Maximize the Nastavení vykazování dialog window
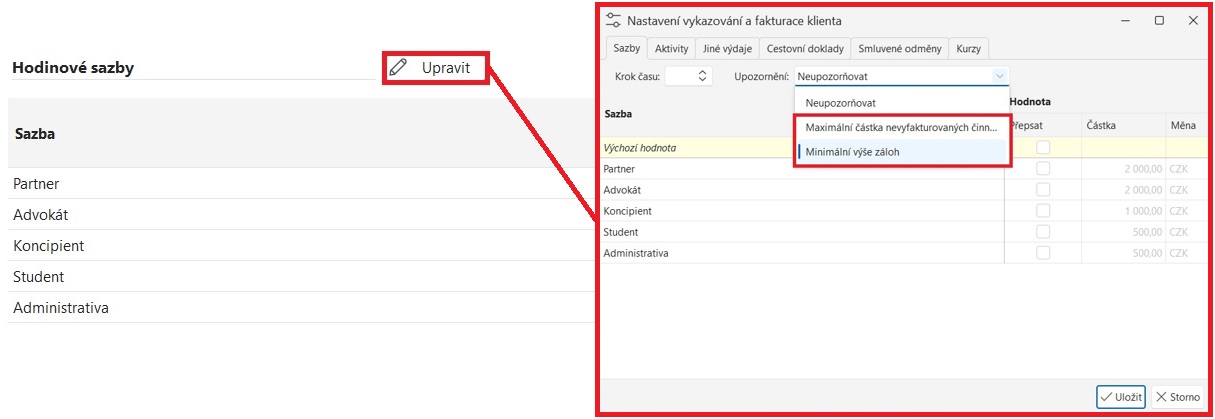1215x419 pixels. (1159, 20)
